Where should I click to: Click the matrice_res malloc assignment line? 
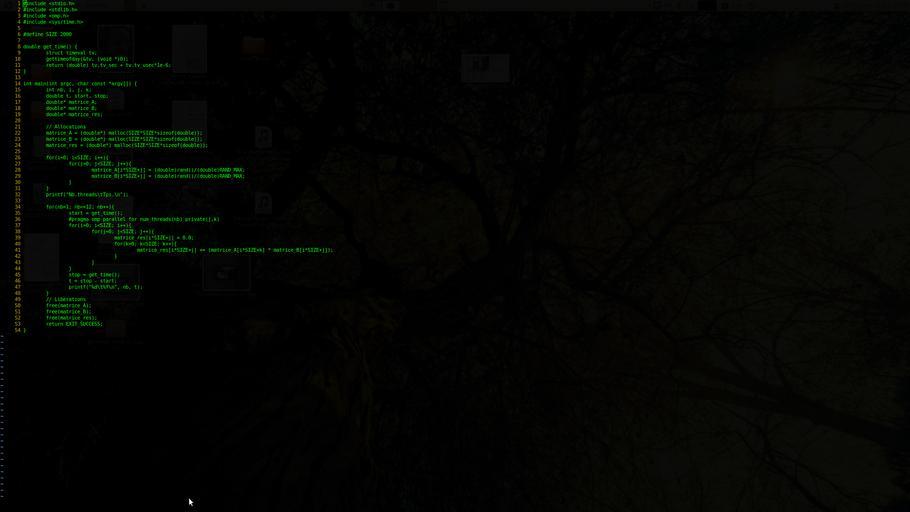pos(126,145)
